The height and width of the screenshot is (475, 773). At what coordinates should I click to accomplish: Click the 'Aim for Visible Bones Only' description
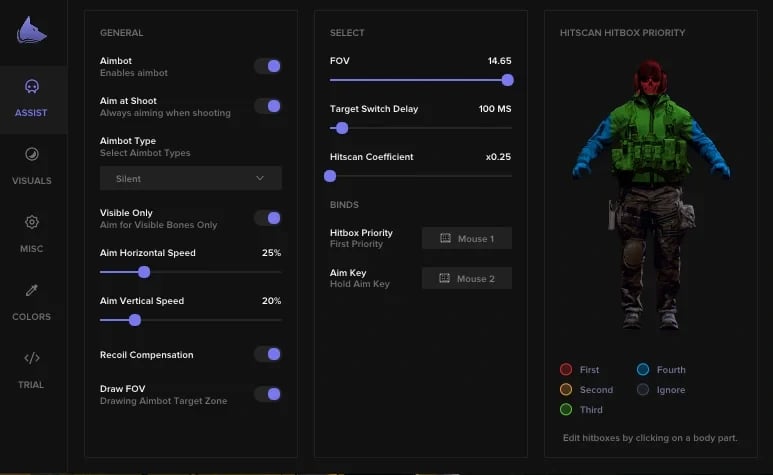click(x=158, y=225)
